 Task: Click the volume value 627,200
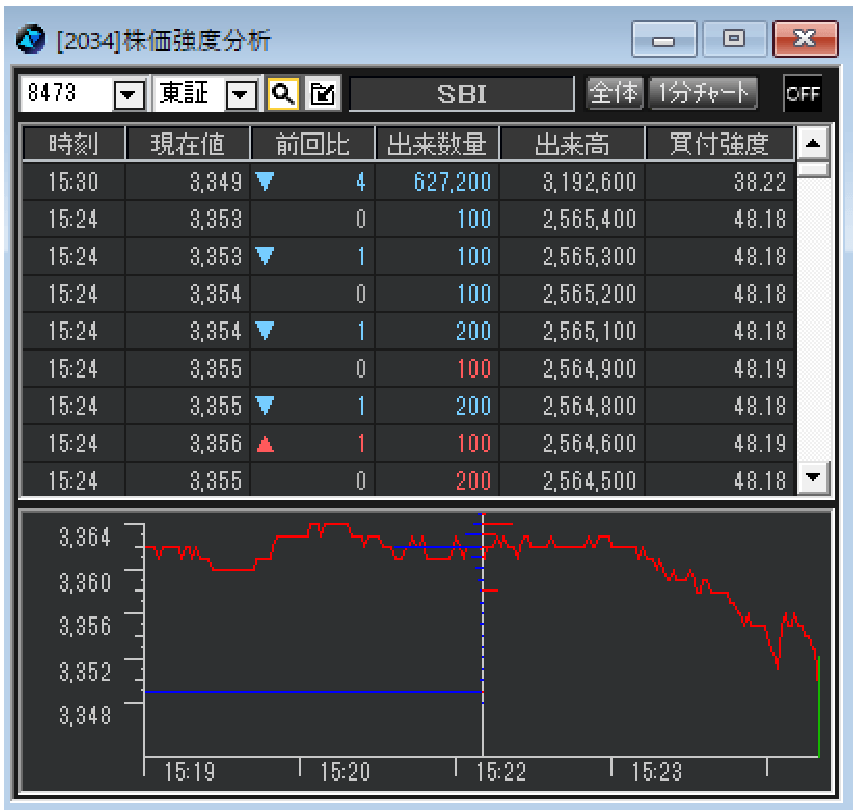click(x=452, y=182)
